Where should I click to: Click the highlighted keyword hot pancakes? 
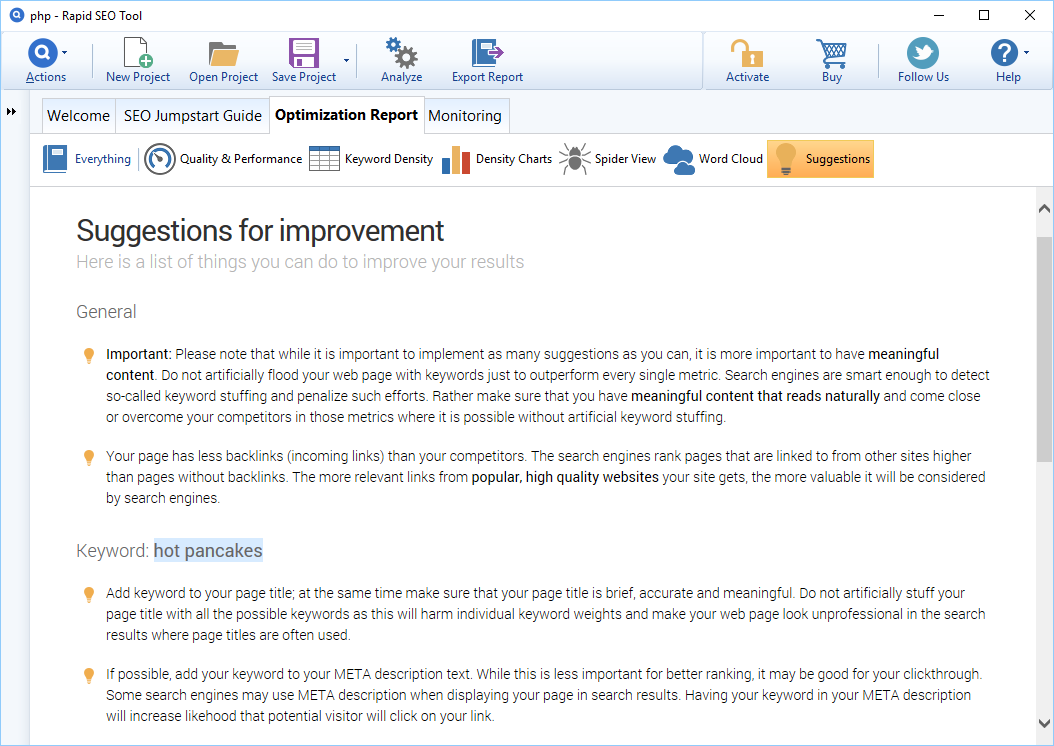click(x=208, y=551)
